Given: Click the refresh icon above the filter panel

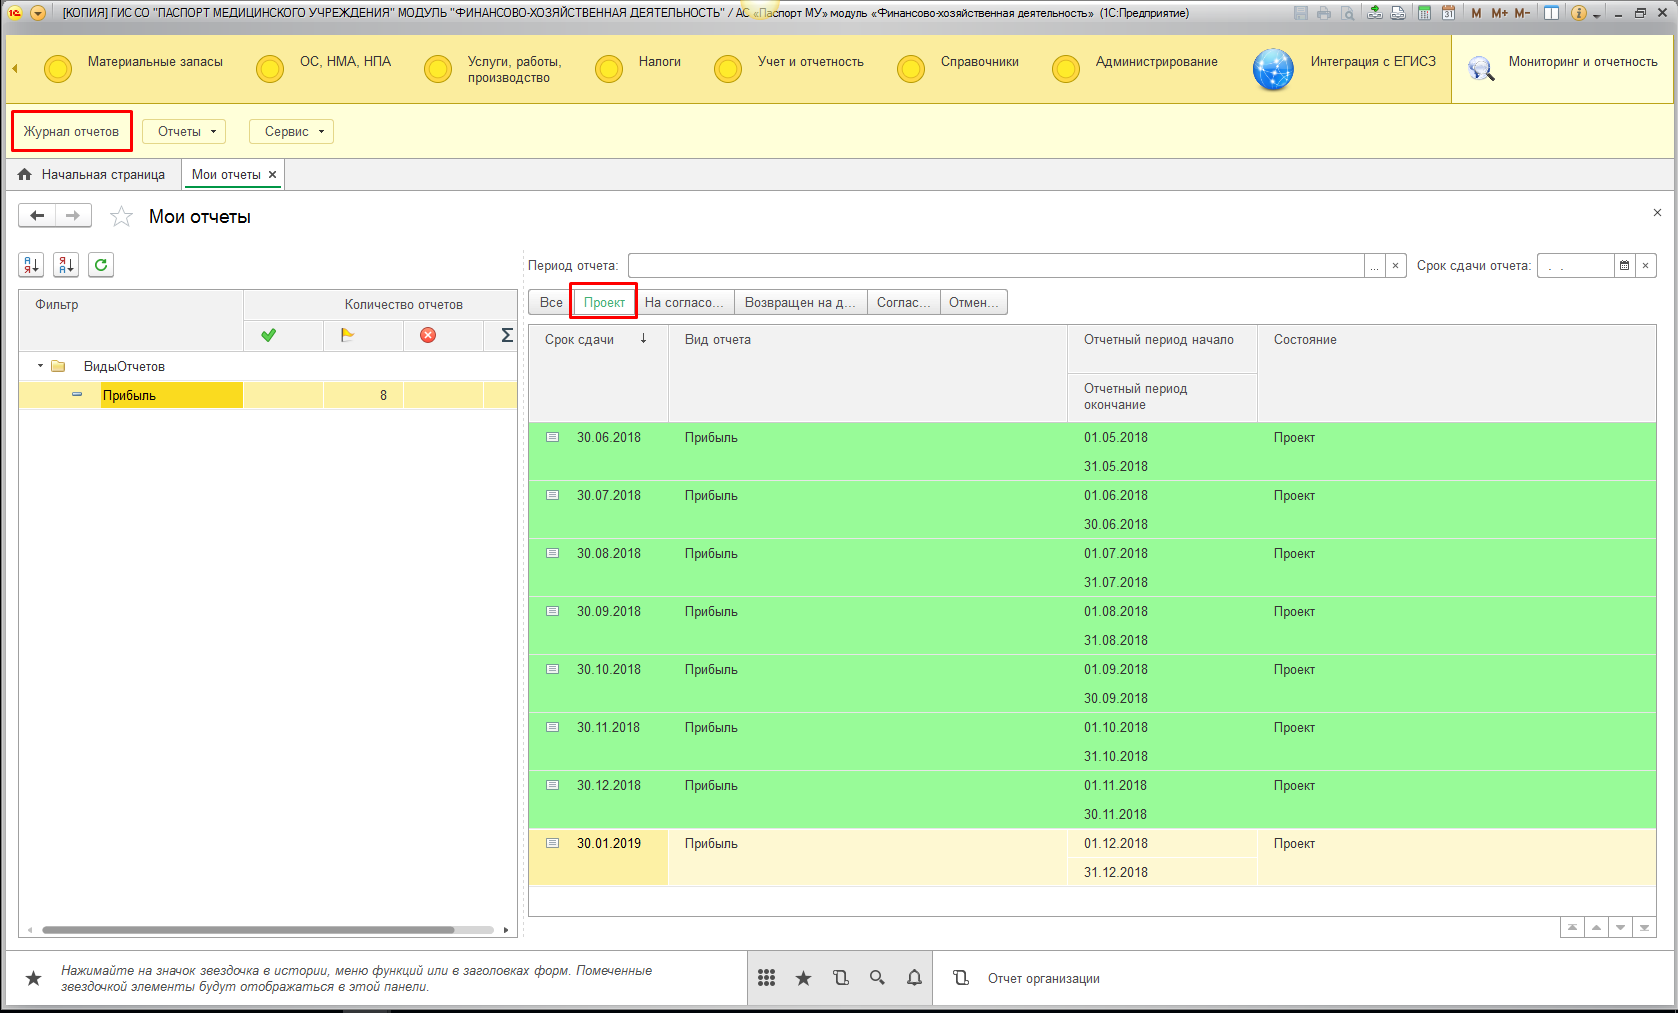Looking at the screenshot, I should [101, 265].
